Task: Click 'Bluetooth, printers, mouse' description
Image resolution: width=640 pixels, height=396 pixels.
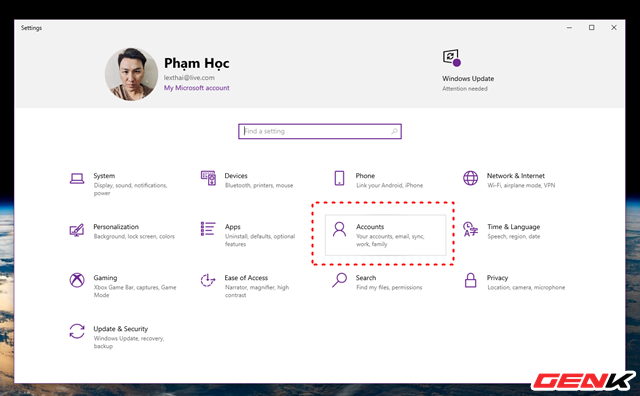Action: coord(259,185)
